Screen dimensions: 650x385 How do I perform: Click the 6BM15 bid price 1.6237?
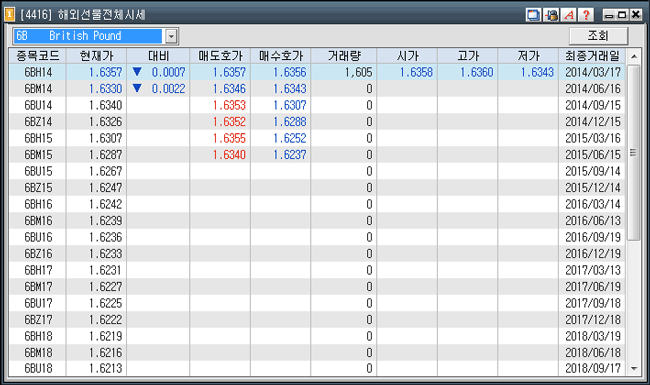click(x=289, y=155)
